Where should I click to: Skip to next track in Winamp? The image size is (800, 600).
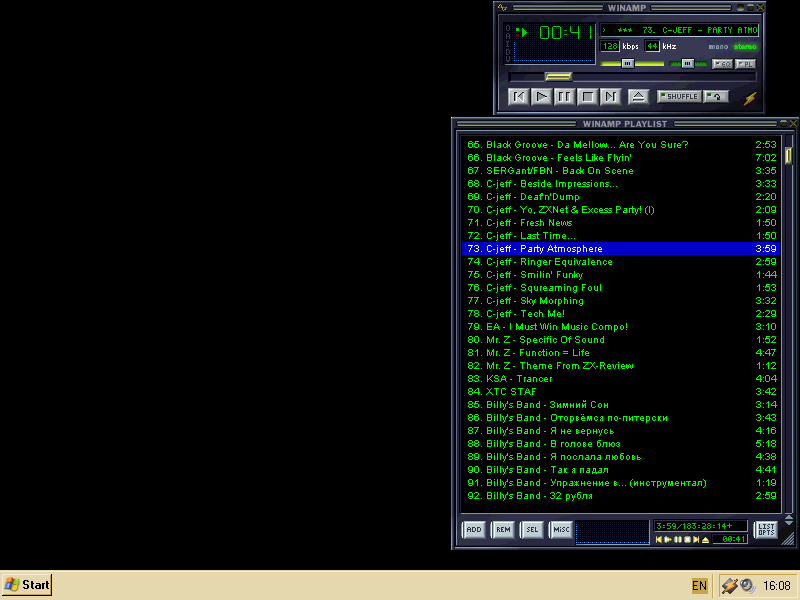(x=610, y=97)
